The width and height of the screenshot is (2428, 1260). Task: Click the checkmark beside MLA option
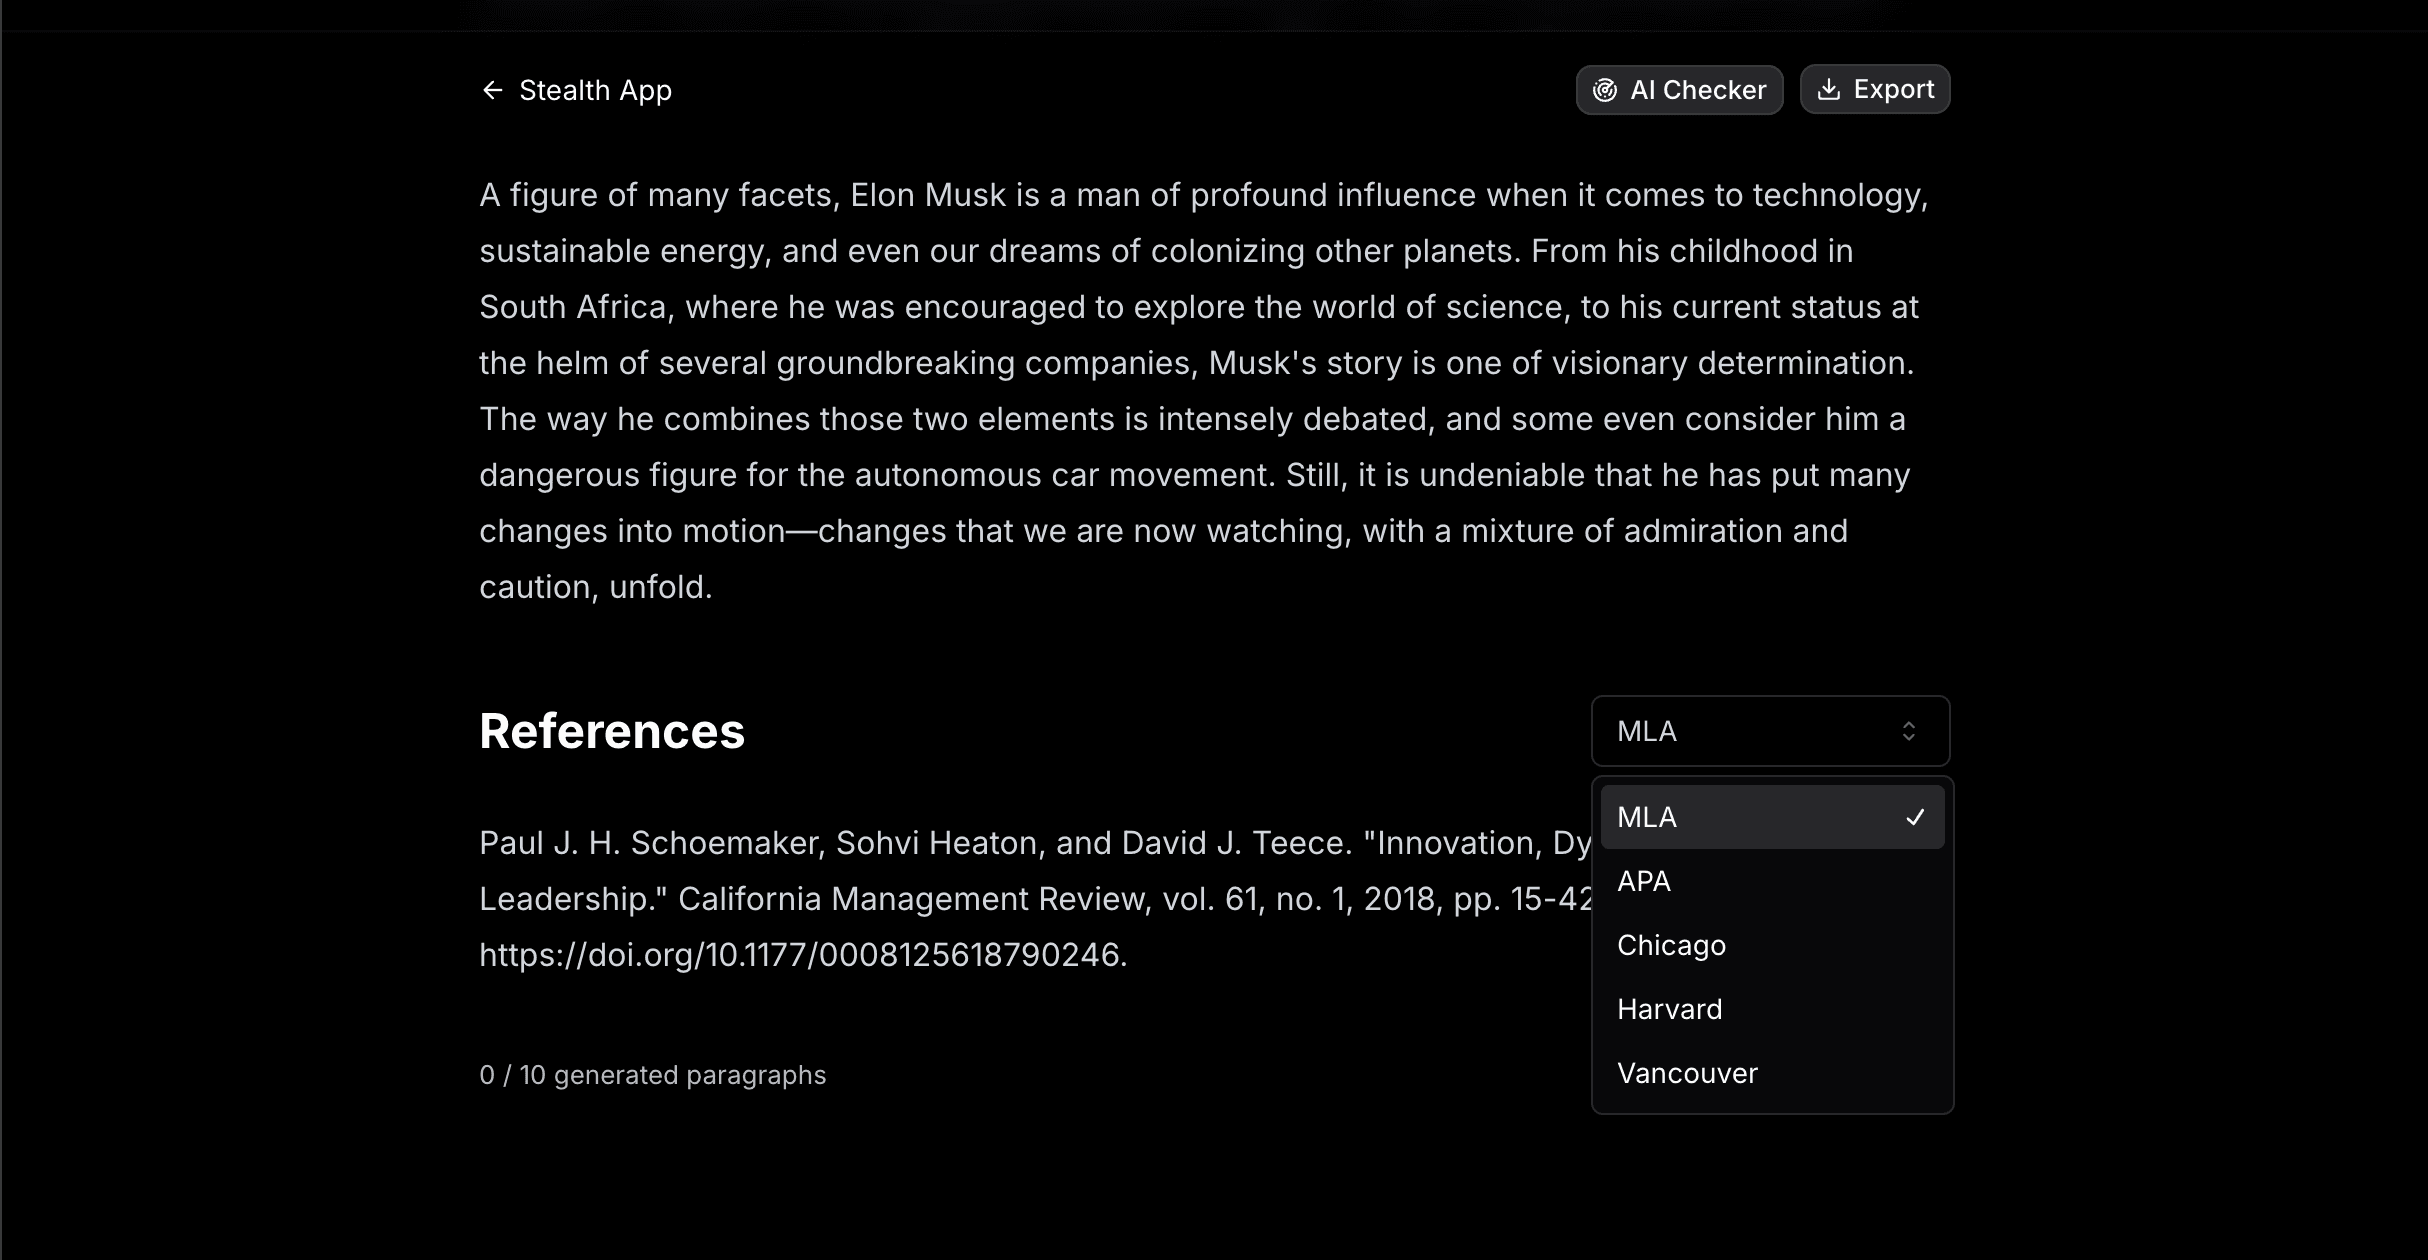[1915, 818]
